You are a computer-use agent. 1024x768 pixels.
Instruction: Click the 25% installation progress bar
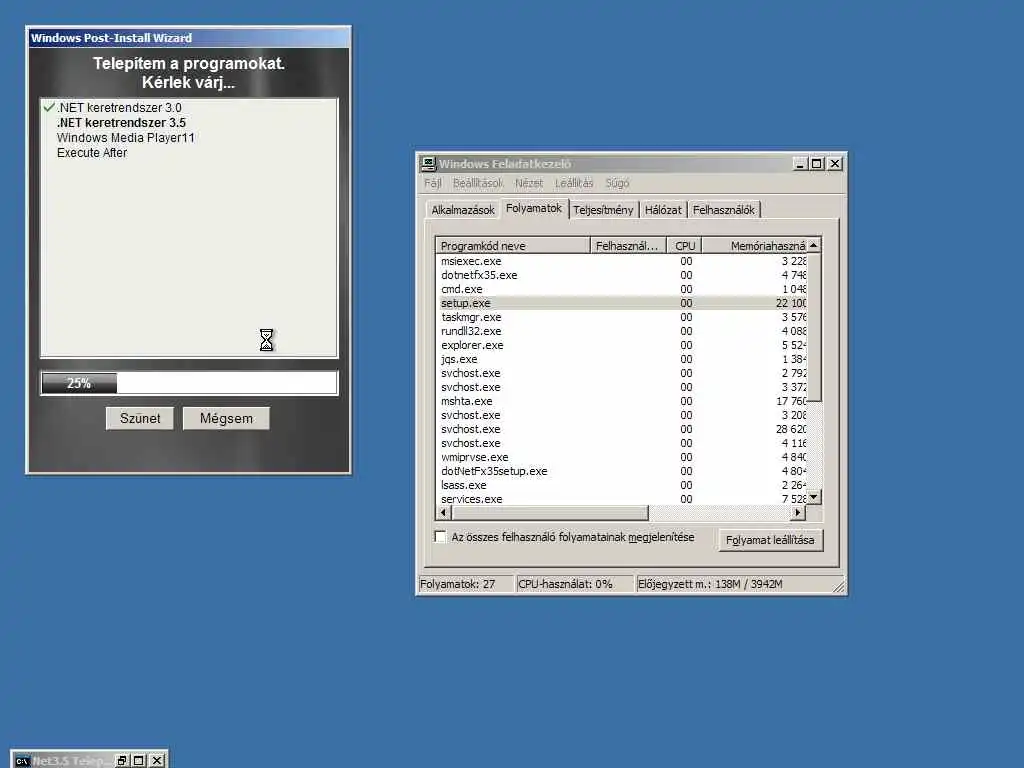click(189, 383)
